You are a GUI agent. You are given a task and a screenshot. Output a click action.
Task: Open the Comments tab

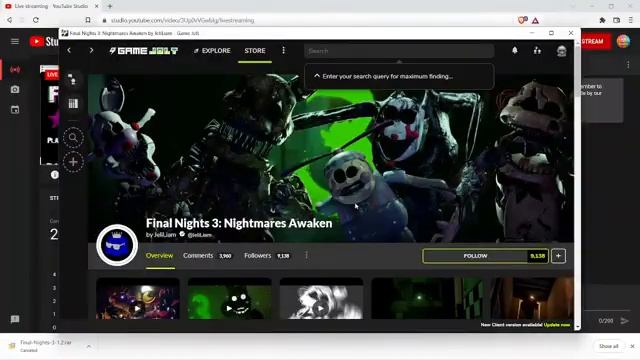click(207, 256)
